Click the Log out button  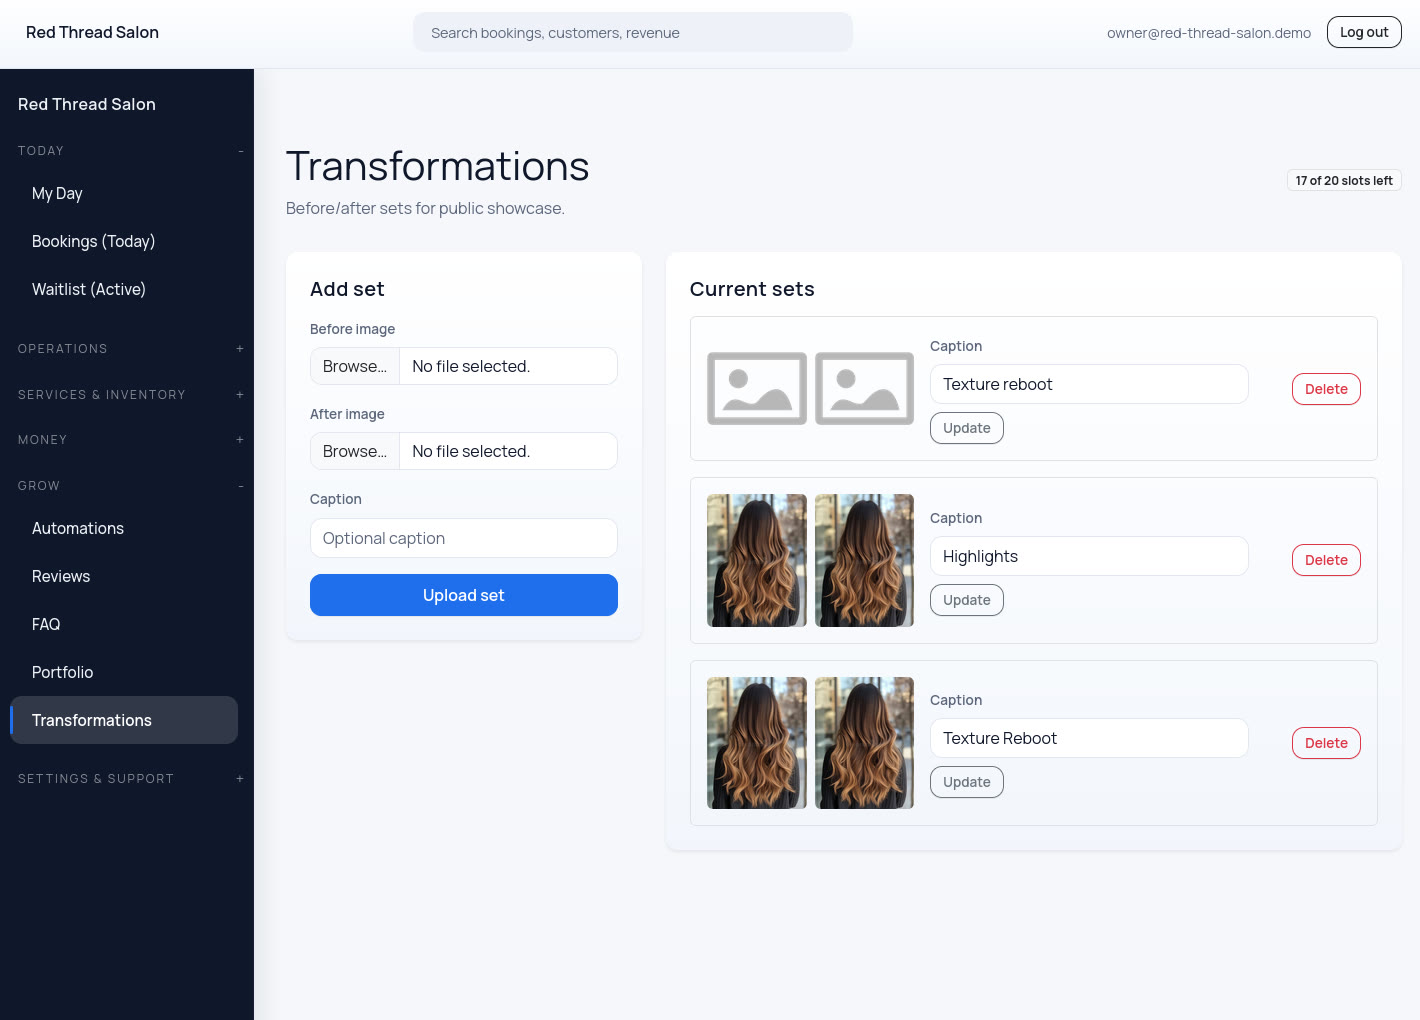coord(1363,32)
